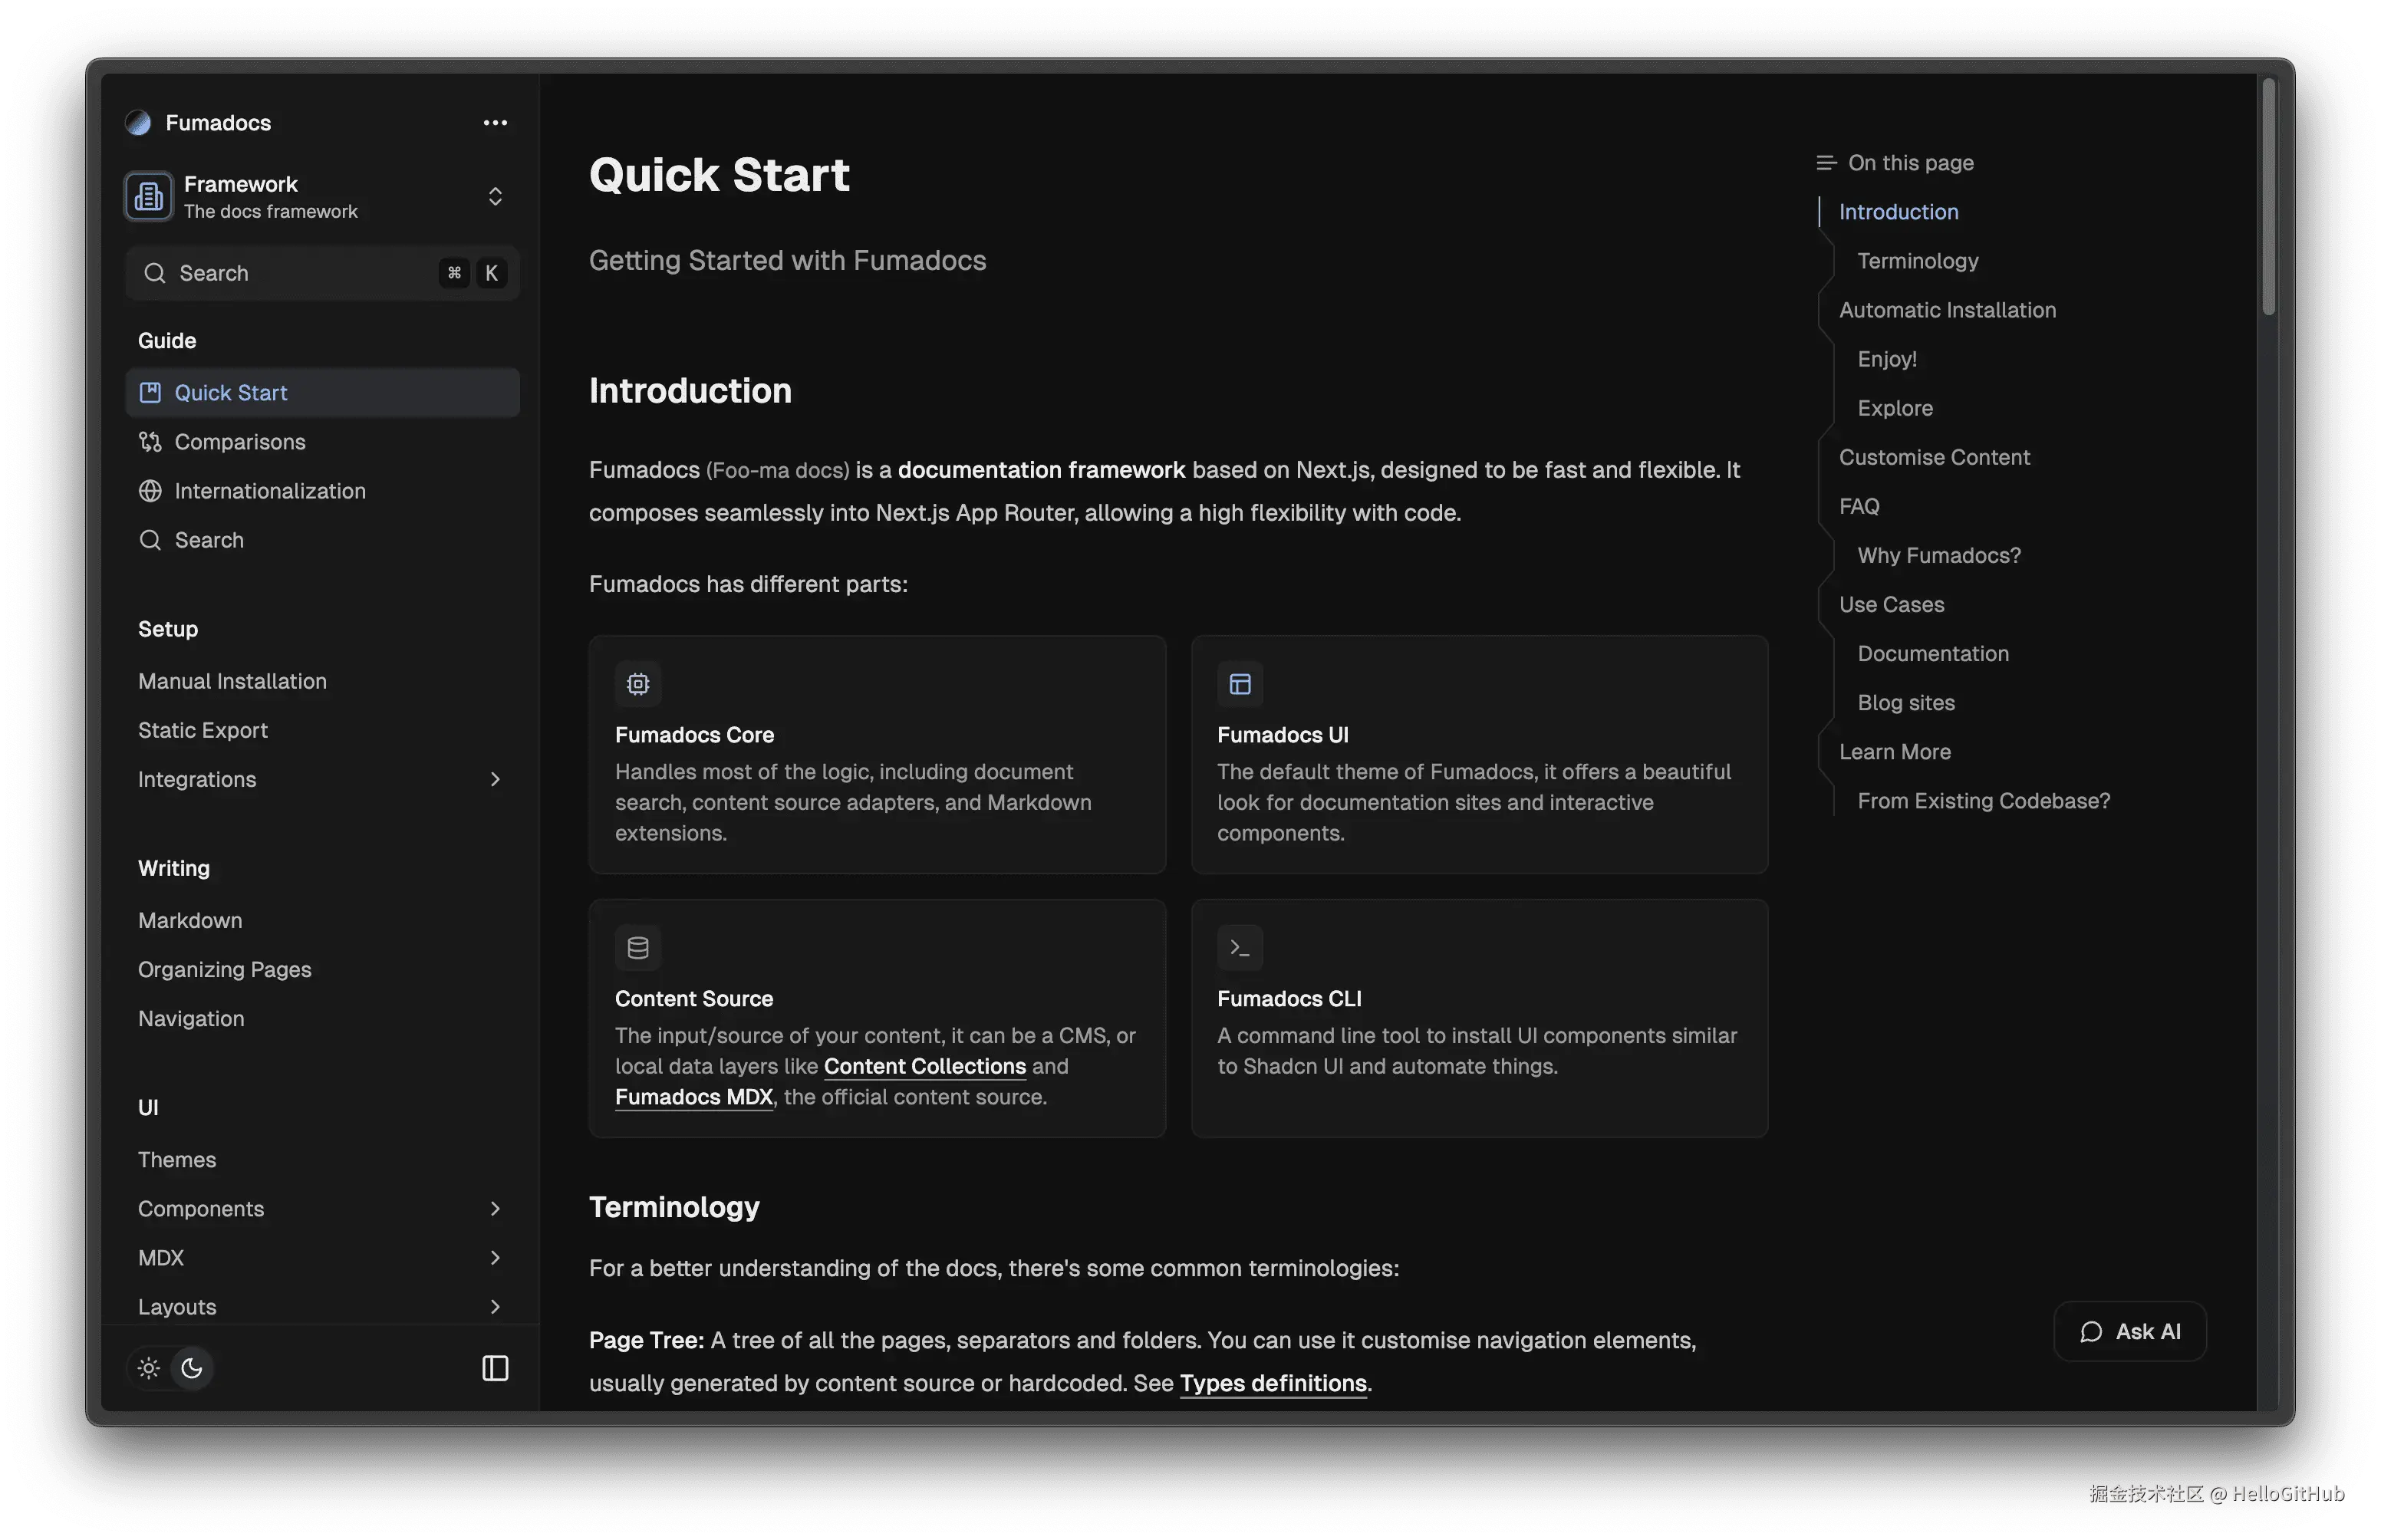This screenshot has width=2381, height=1540.
Task: Click the Content Source database icon
Action: point(638,948)
